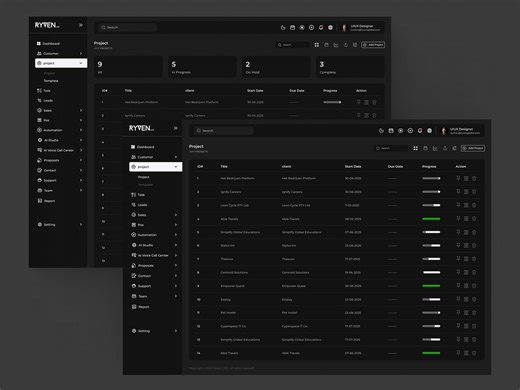Click progress bar in row 8, front window
Viewport: 520px width, 390px height.
point(431,272)
